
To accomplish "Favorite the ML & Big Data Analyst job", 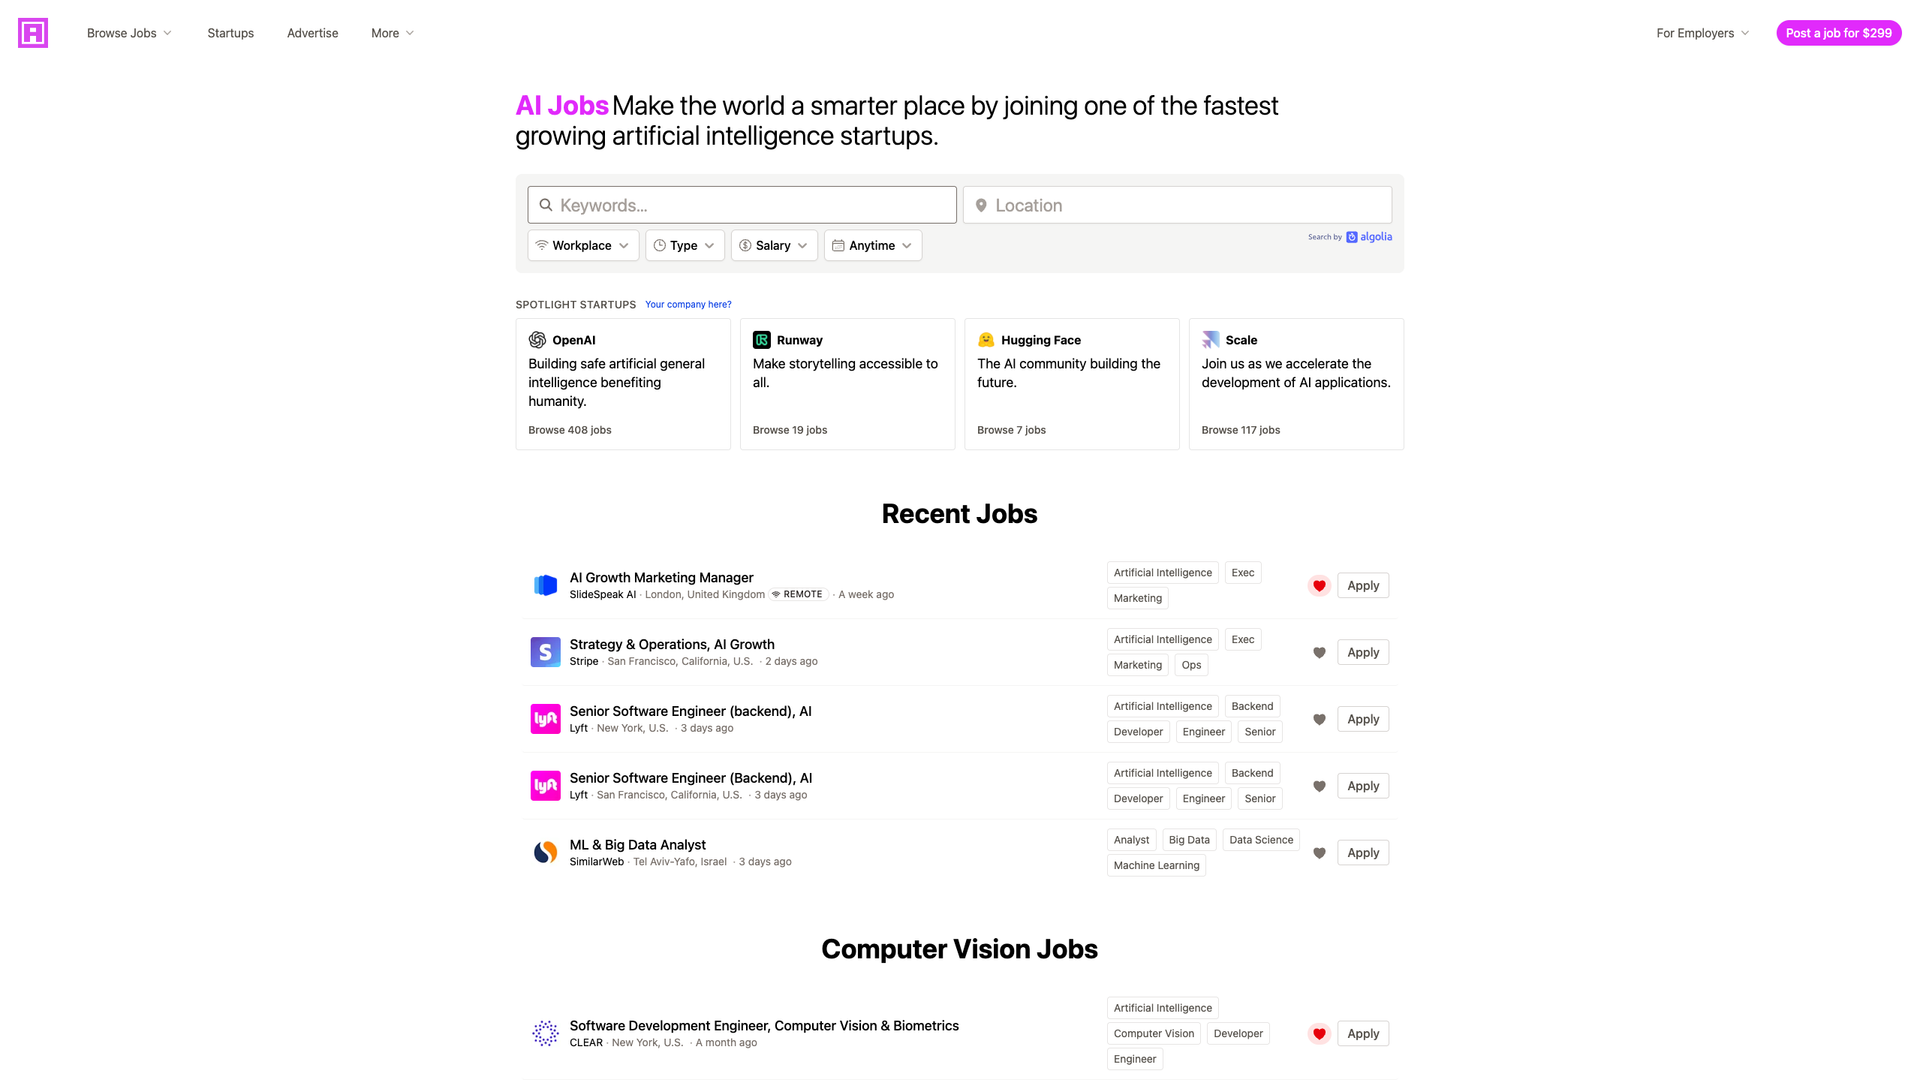I will (1319, 853).
